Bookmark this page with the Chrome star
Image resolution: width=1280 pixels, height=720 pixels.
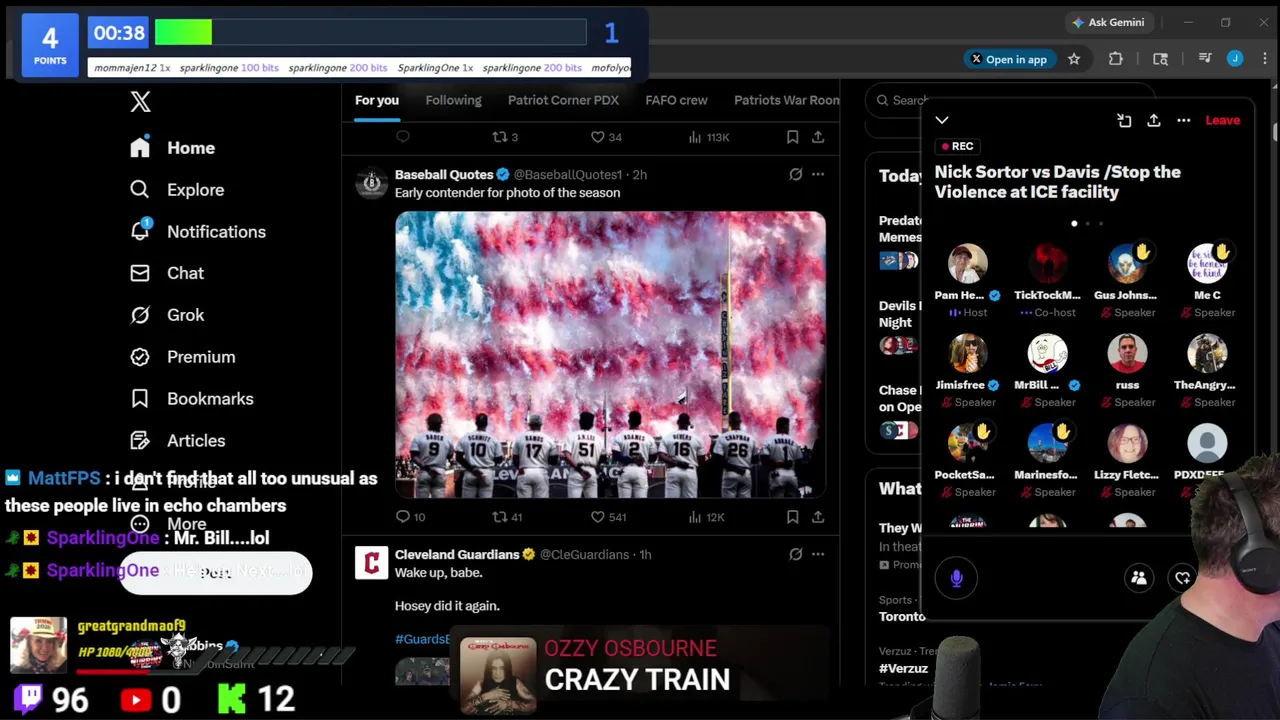coord(1074,59)
